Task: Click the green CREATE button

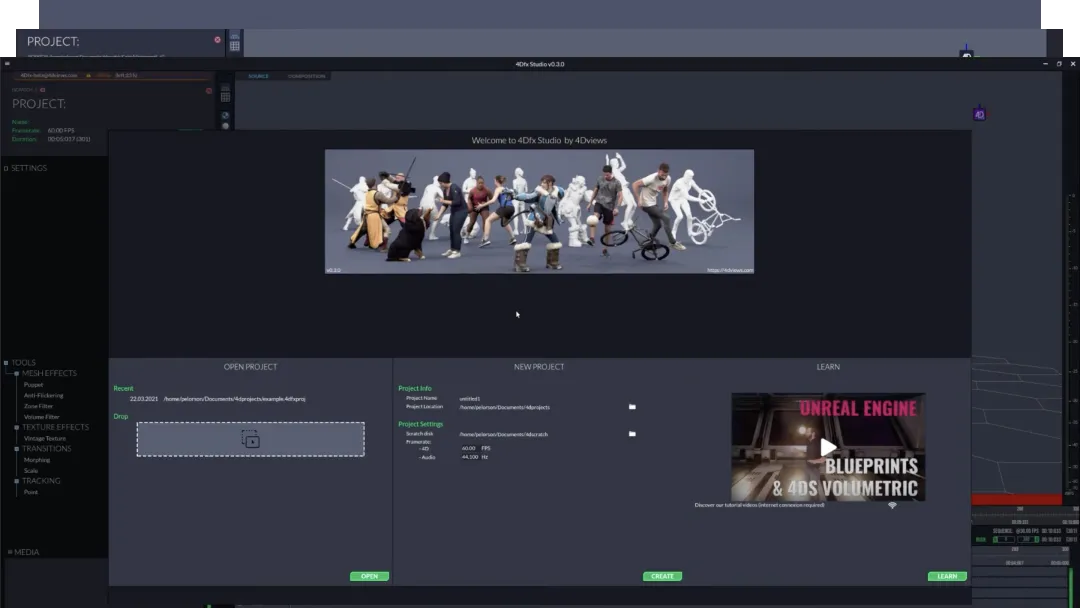Action: (662, 576)
